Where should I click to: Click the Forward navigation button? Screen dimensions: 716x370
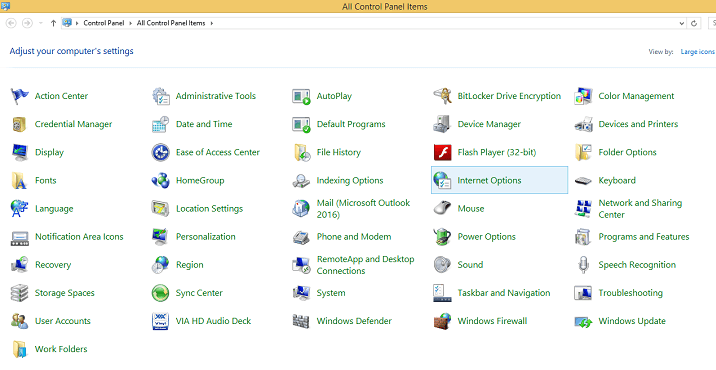click(27, 23)
